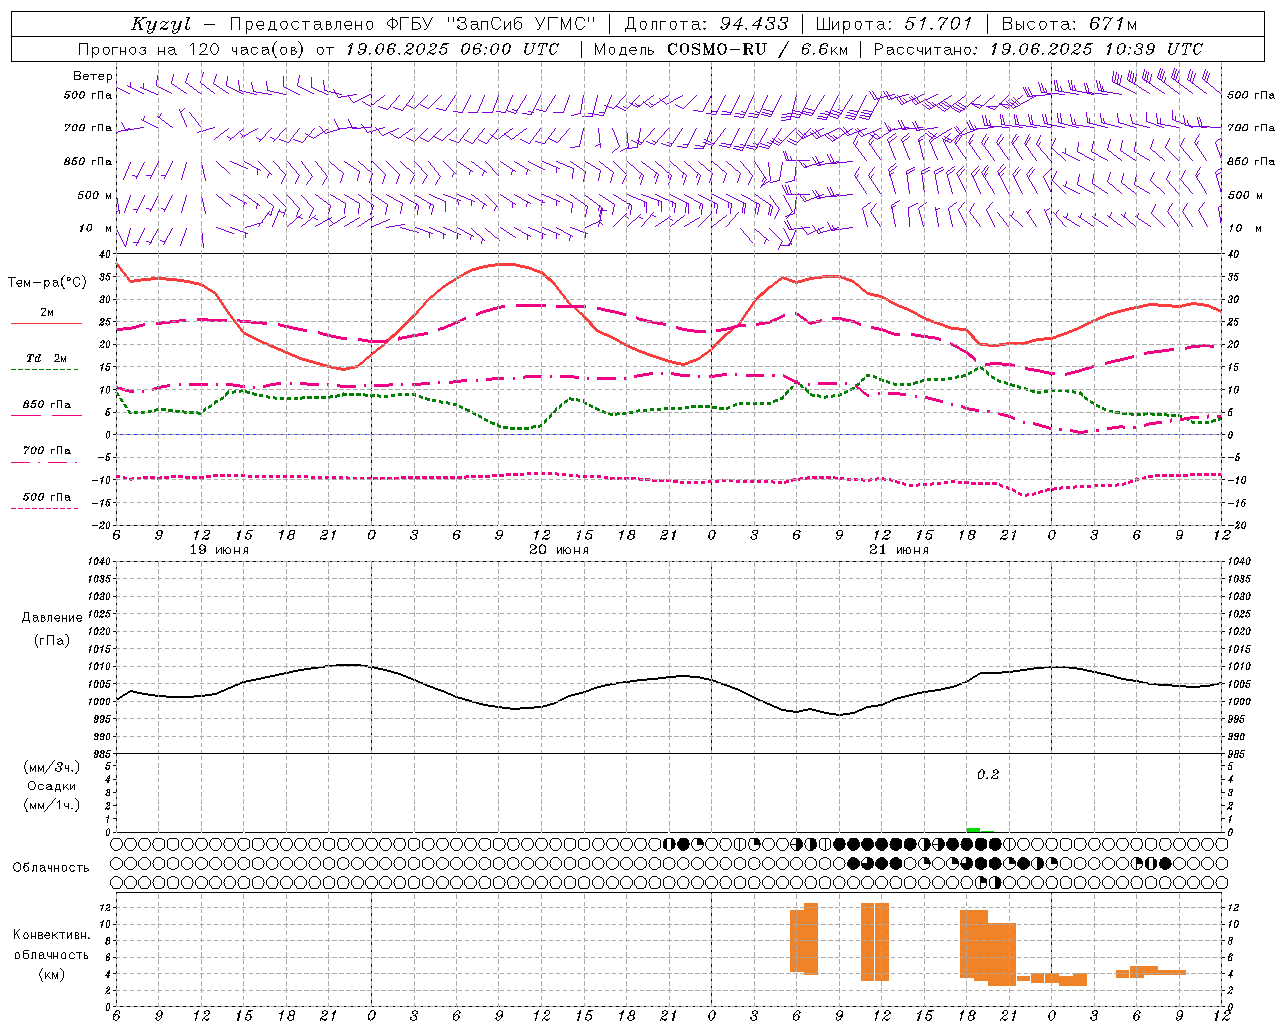Click the 2м legend entry for temperature
Viewport: 1280px width, 1024px height.
click(x=47, y=312)
